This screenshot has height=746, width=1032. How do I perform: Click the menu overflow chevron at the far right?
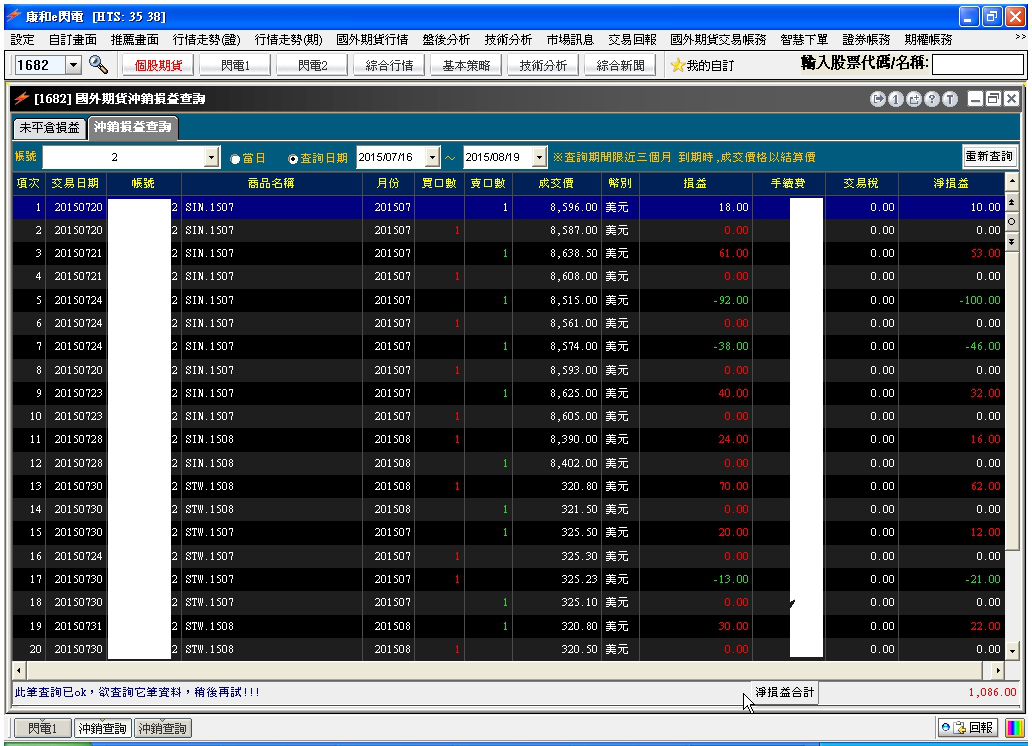click(1020, 37)
